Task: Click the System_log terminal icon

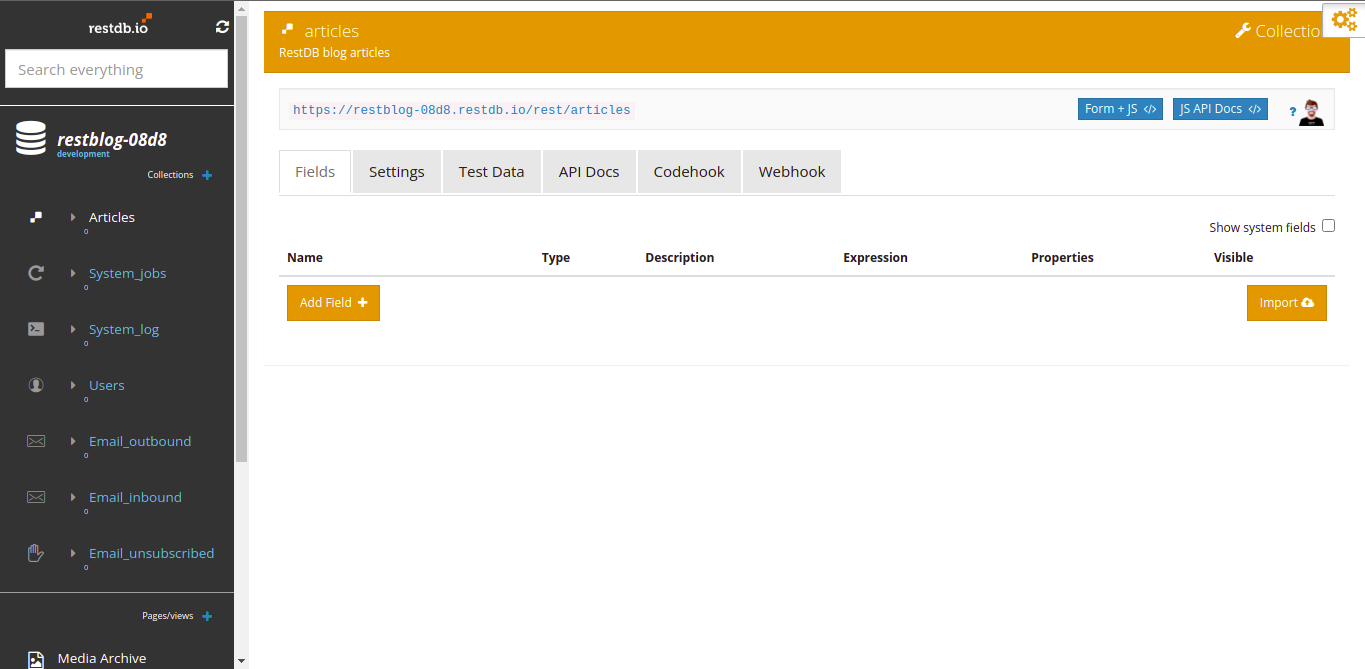Action: [x=36, y=329]
